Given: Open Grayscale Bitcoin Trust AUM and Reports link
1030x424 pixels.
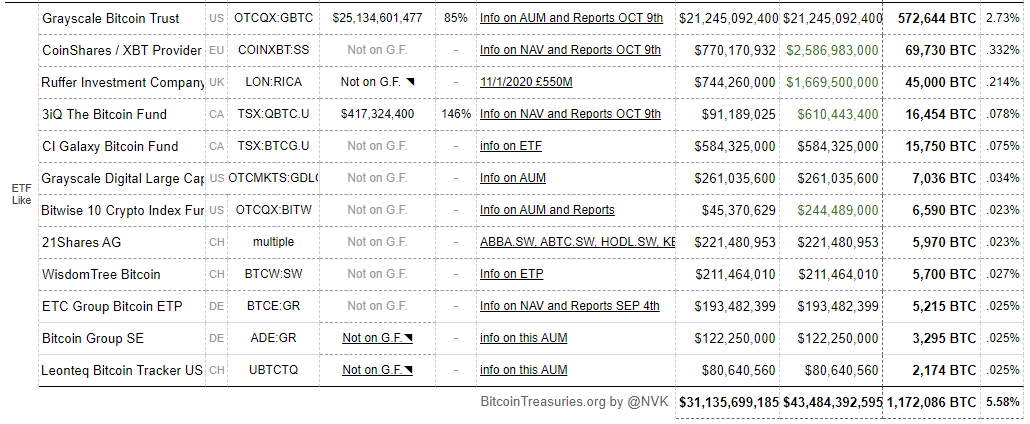Looking at the screenshot, I should point(570,18).
